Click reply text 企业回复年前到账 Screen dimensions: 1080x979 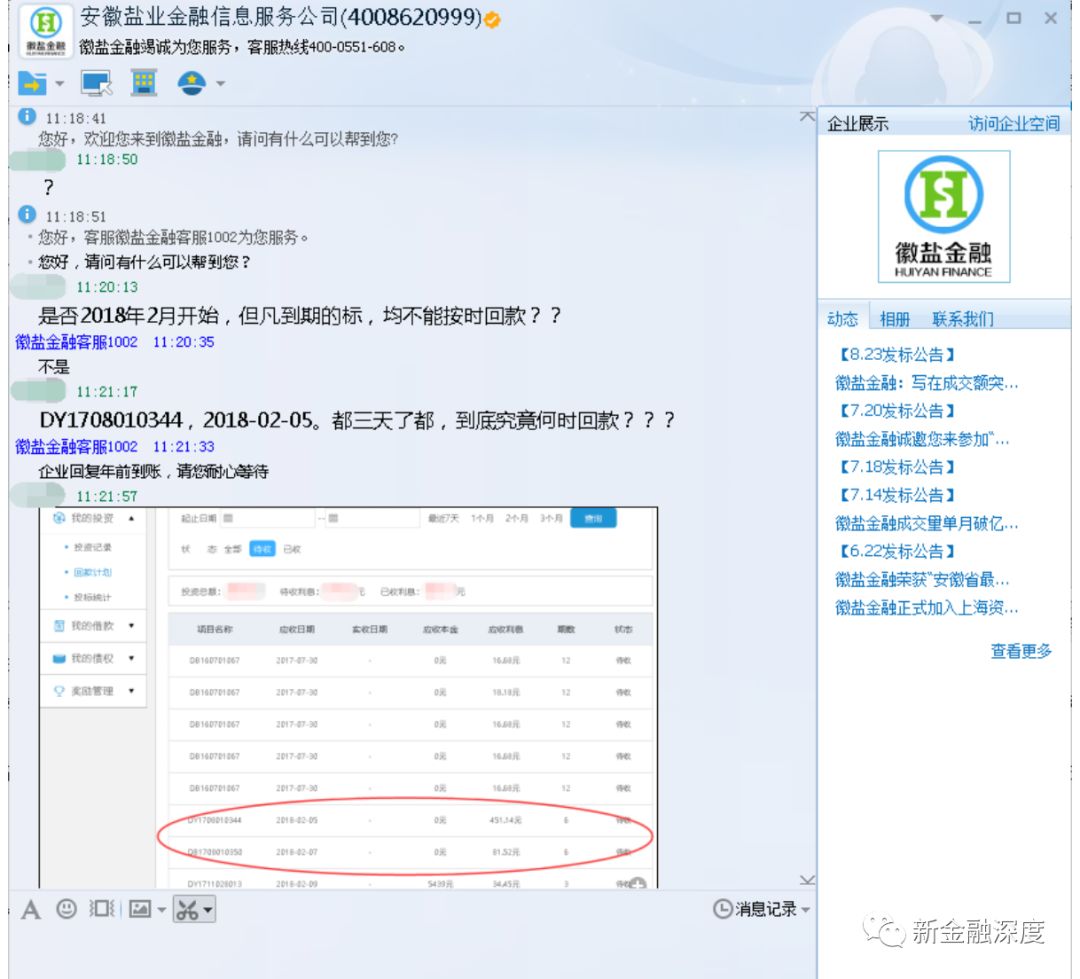153,471
